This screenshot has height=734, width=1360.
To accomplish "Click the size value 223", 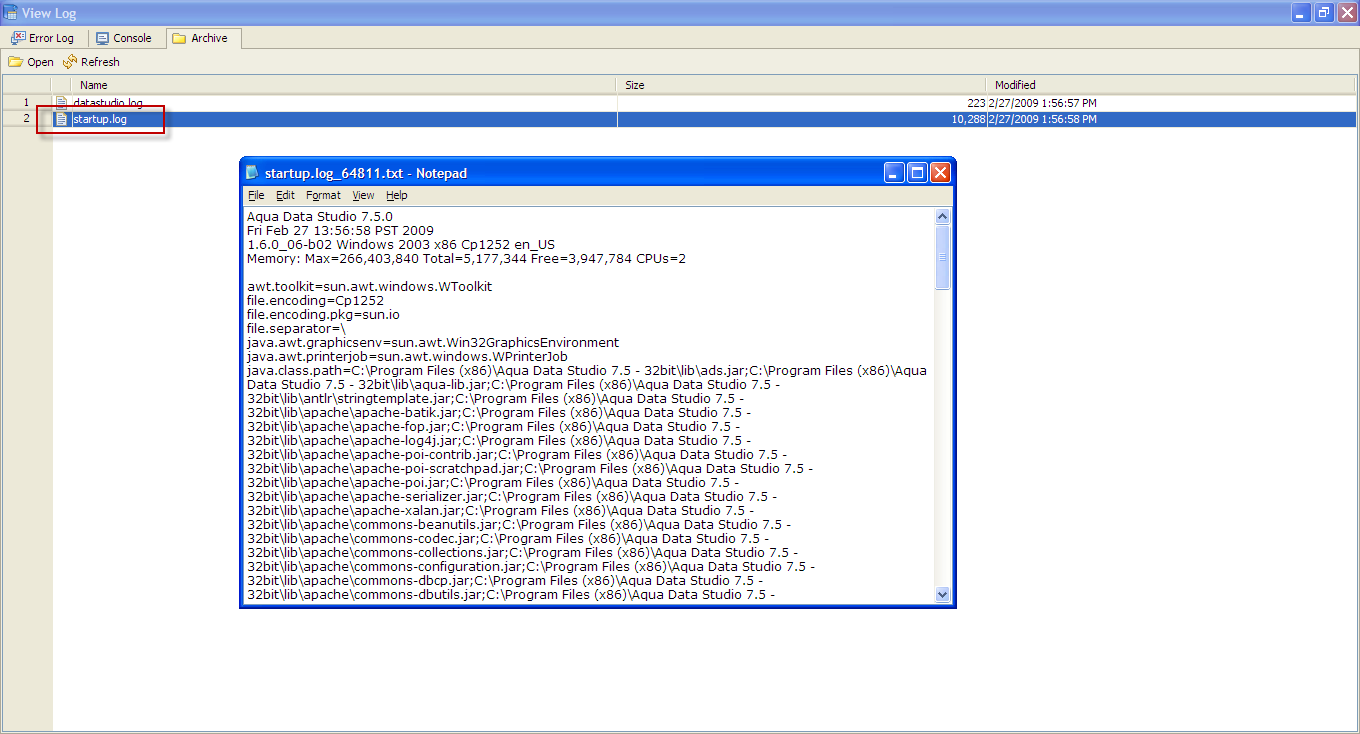I will pyautogui.click(x=976, y=103).
